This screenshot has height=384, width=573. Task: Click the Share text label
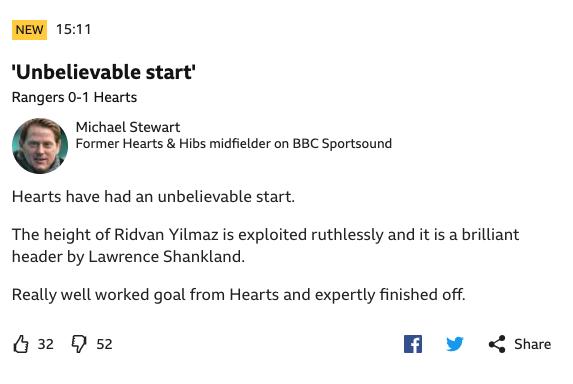(532, 344)
